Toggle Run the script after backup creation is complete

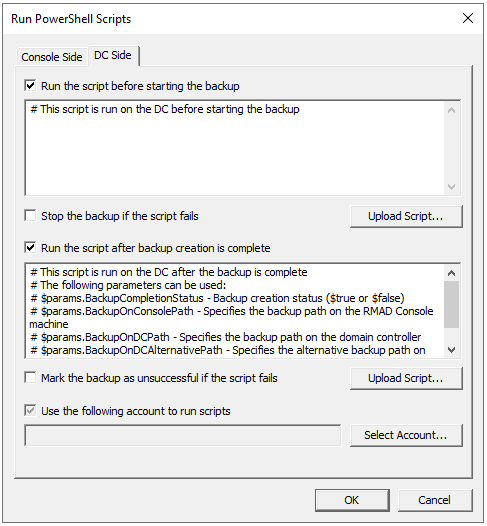point(30,248)
